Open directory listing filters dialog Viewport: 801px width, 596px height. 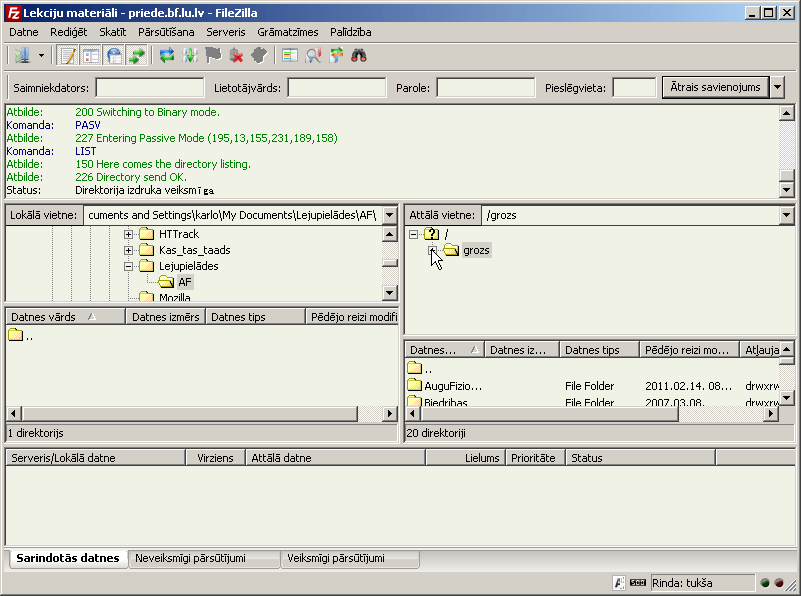pyautogui.click(x=290, y=55)
